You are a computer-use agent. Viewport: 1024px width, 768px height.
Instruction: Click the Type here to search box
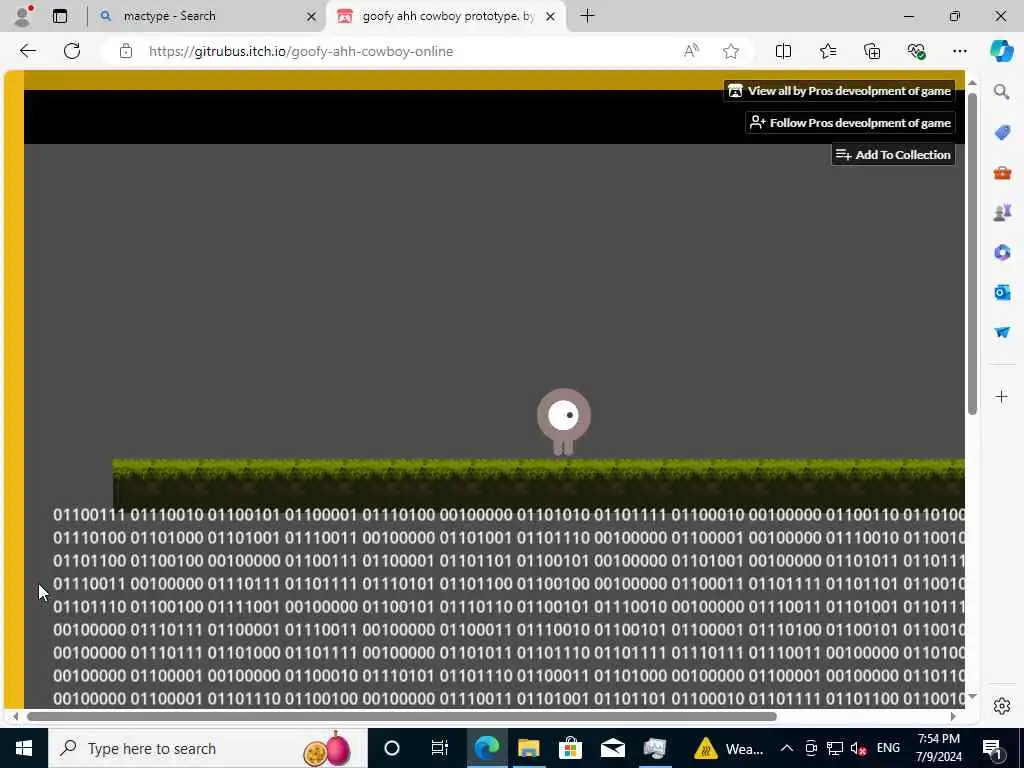[208, 748]
